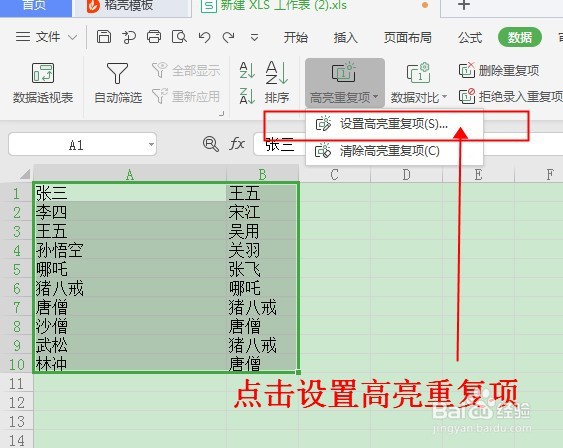The width and height of the screenshot is (563, 448).
Task: Select column B header
Action: 262,174
